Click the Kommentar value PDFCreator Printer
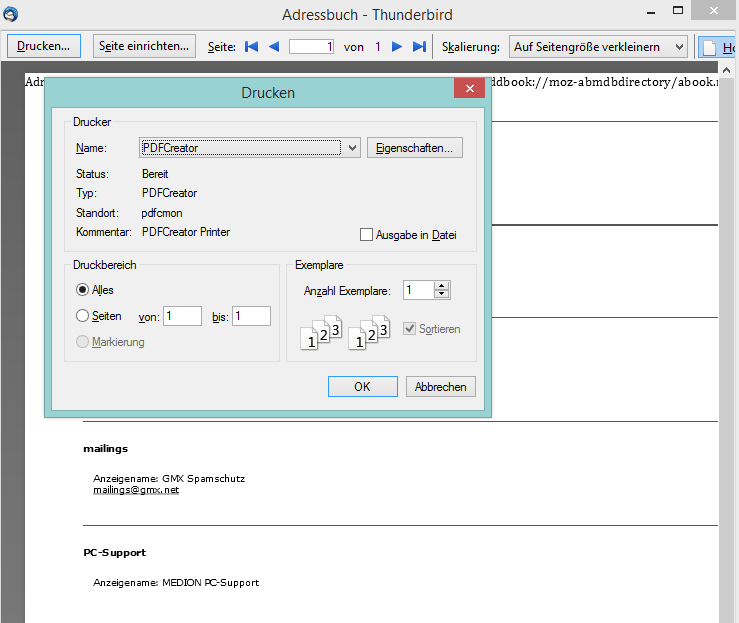Image resolution: width=739 pixels, height=623 pixels. pos(186,232)
